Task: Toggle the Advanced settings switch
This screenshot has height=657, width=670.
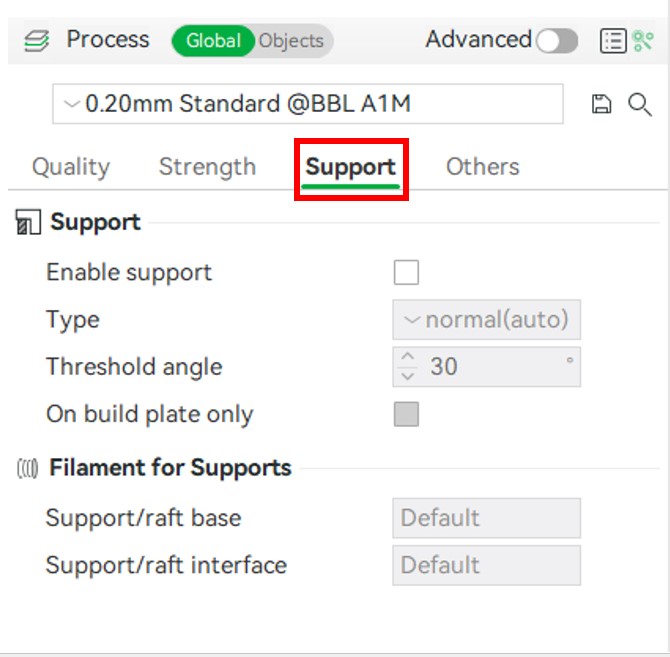Action: point(556,41)
